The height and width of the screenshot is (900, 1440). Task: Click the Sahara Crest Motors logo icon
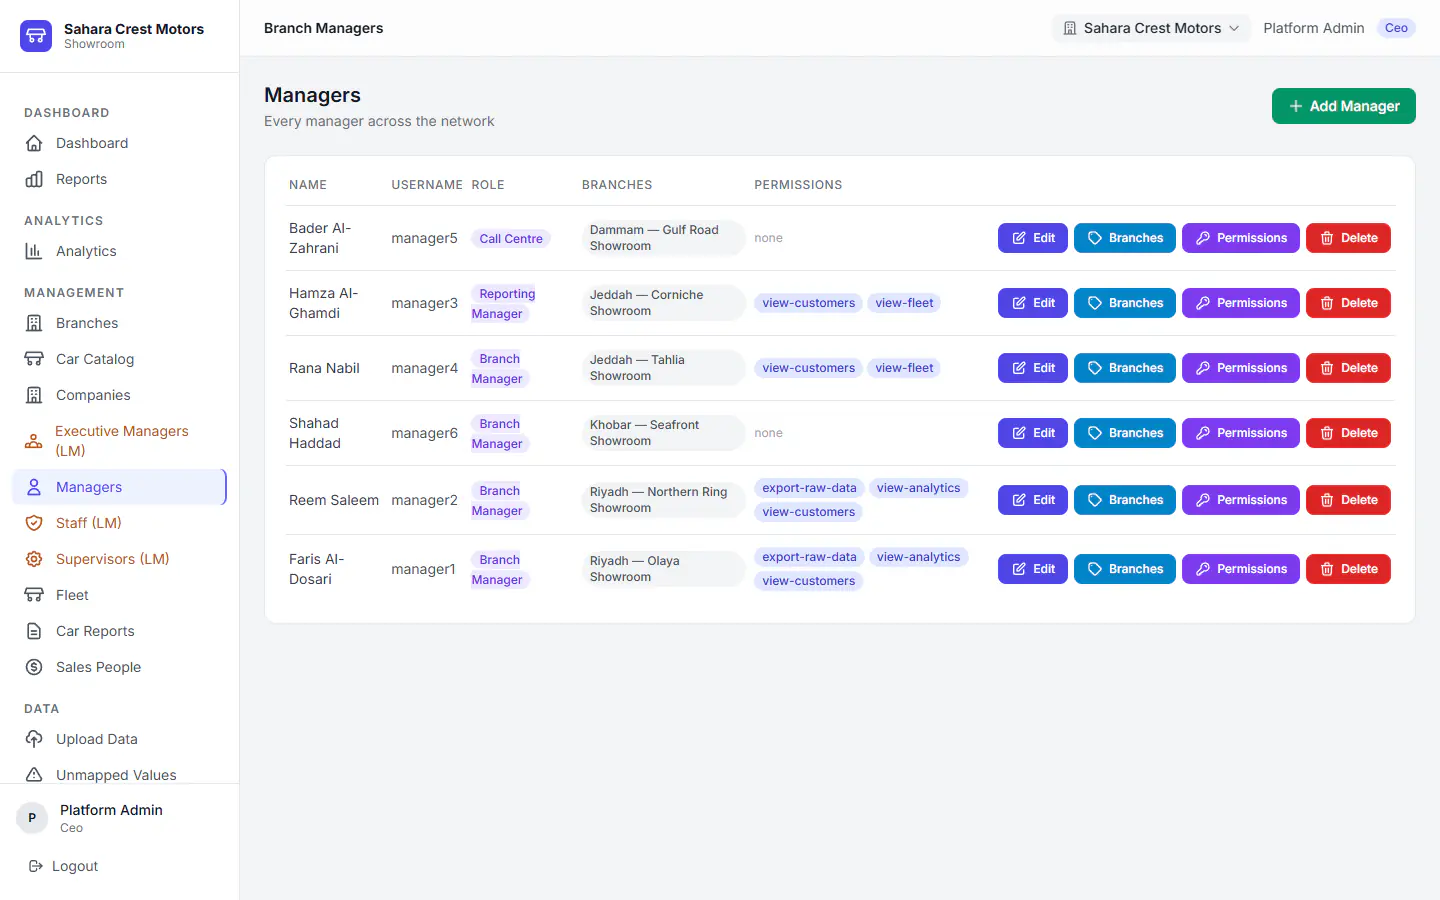36,36
